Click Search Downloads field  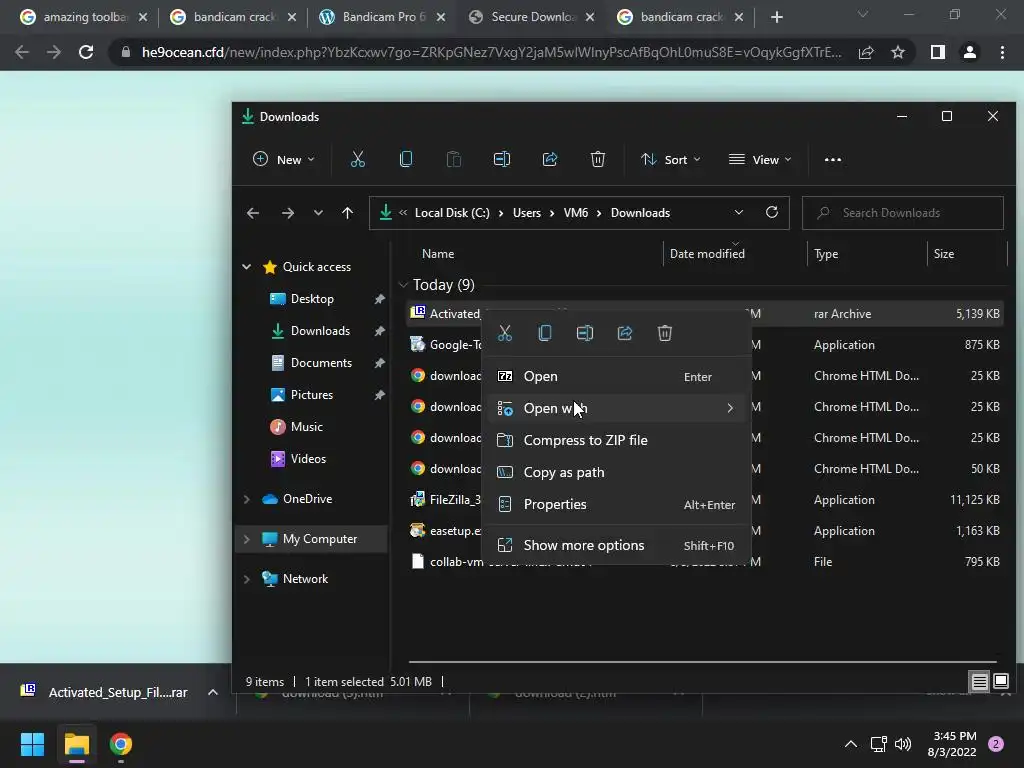click(x=903, y=213)
